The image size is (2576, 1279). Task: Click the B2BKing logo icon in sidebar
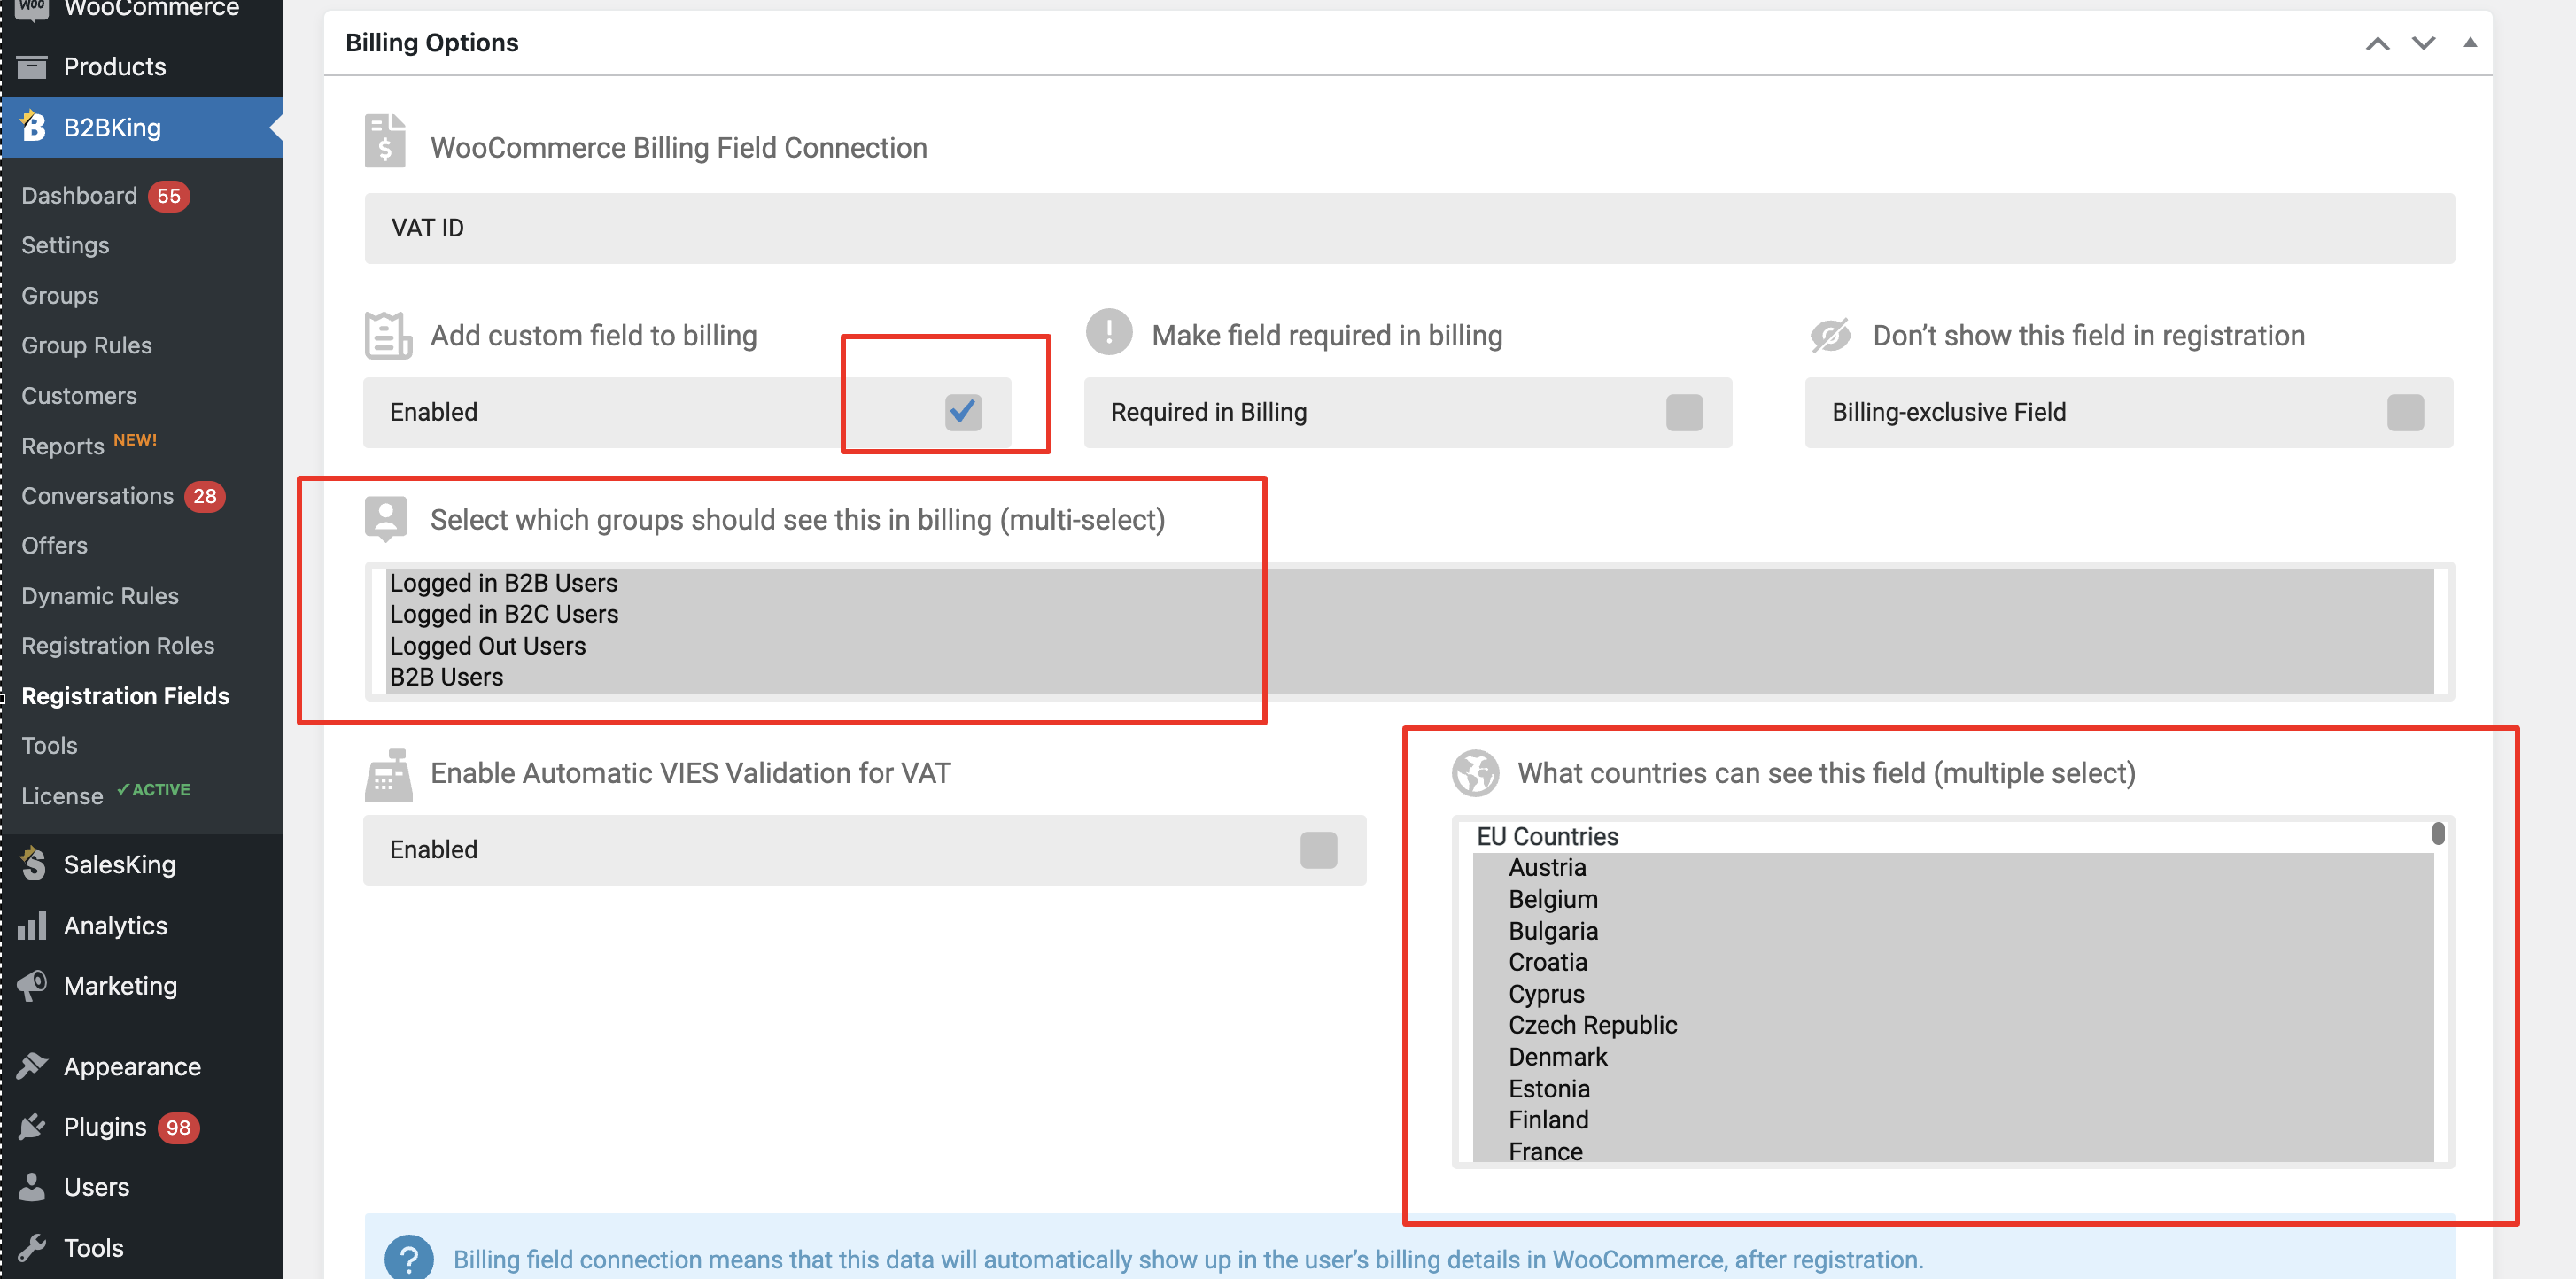pyautogui.click(x=33, y=127)
